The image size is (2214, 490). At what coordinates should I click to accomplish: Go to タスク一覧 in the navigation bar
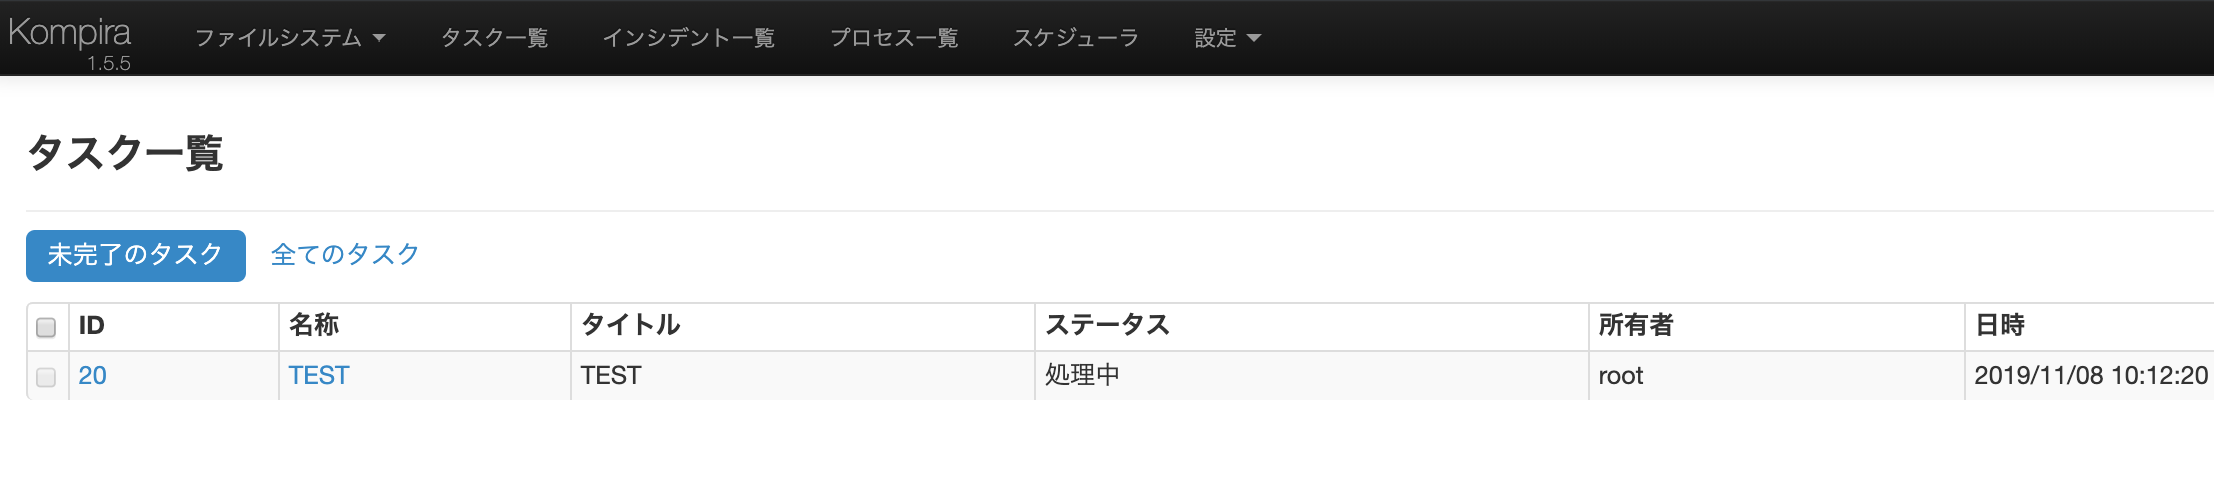tap(494, 38)
